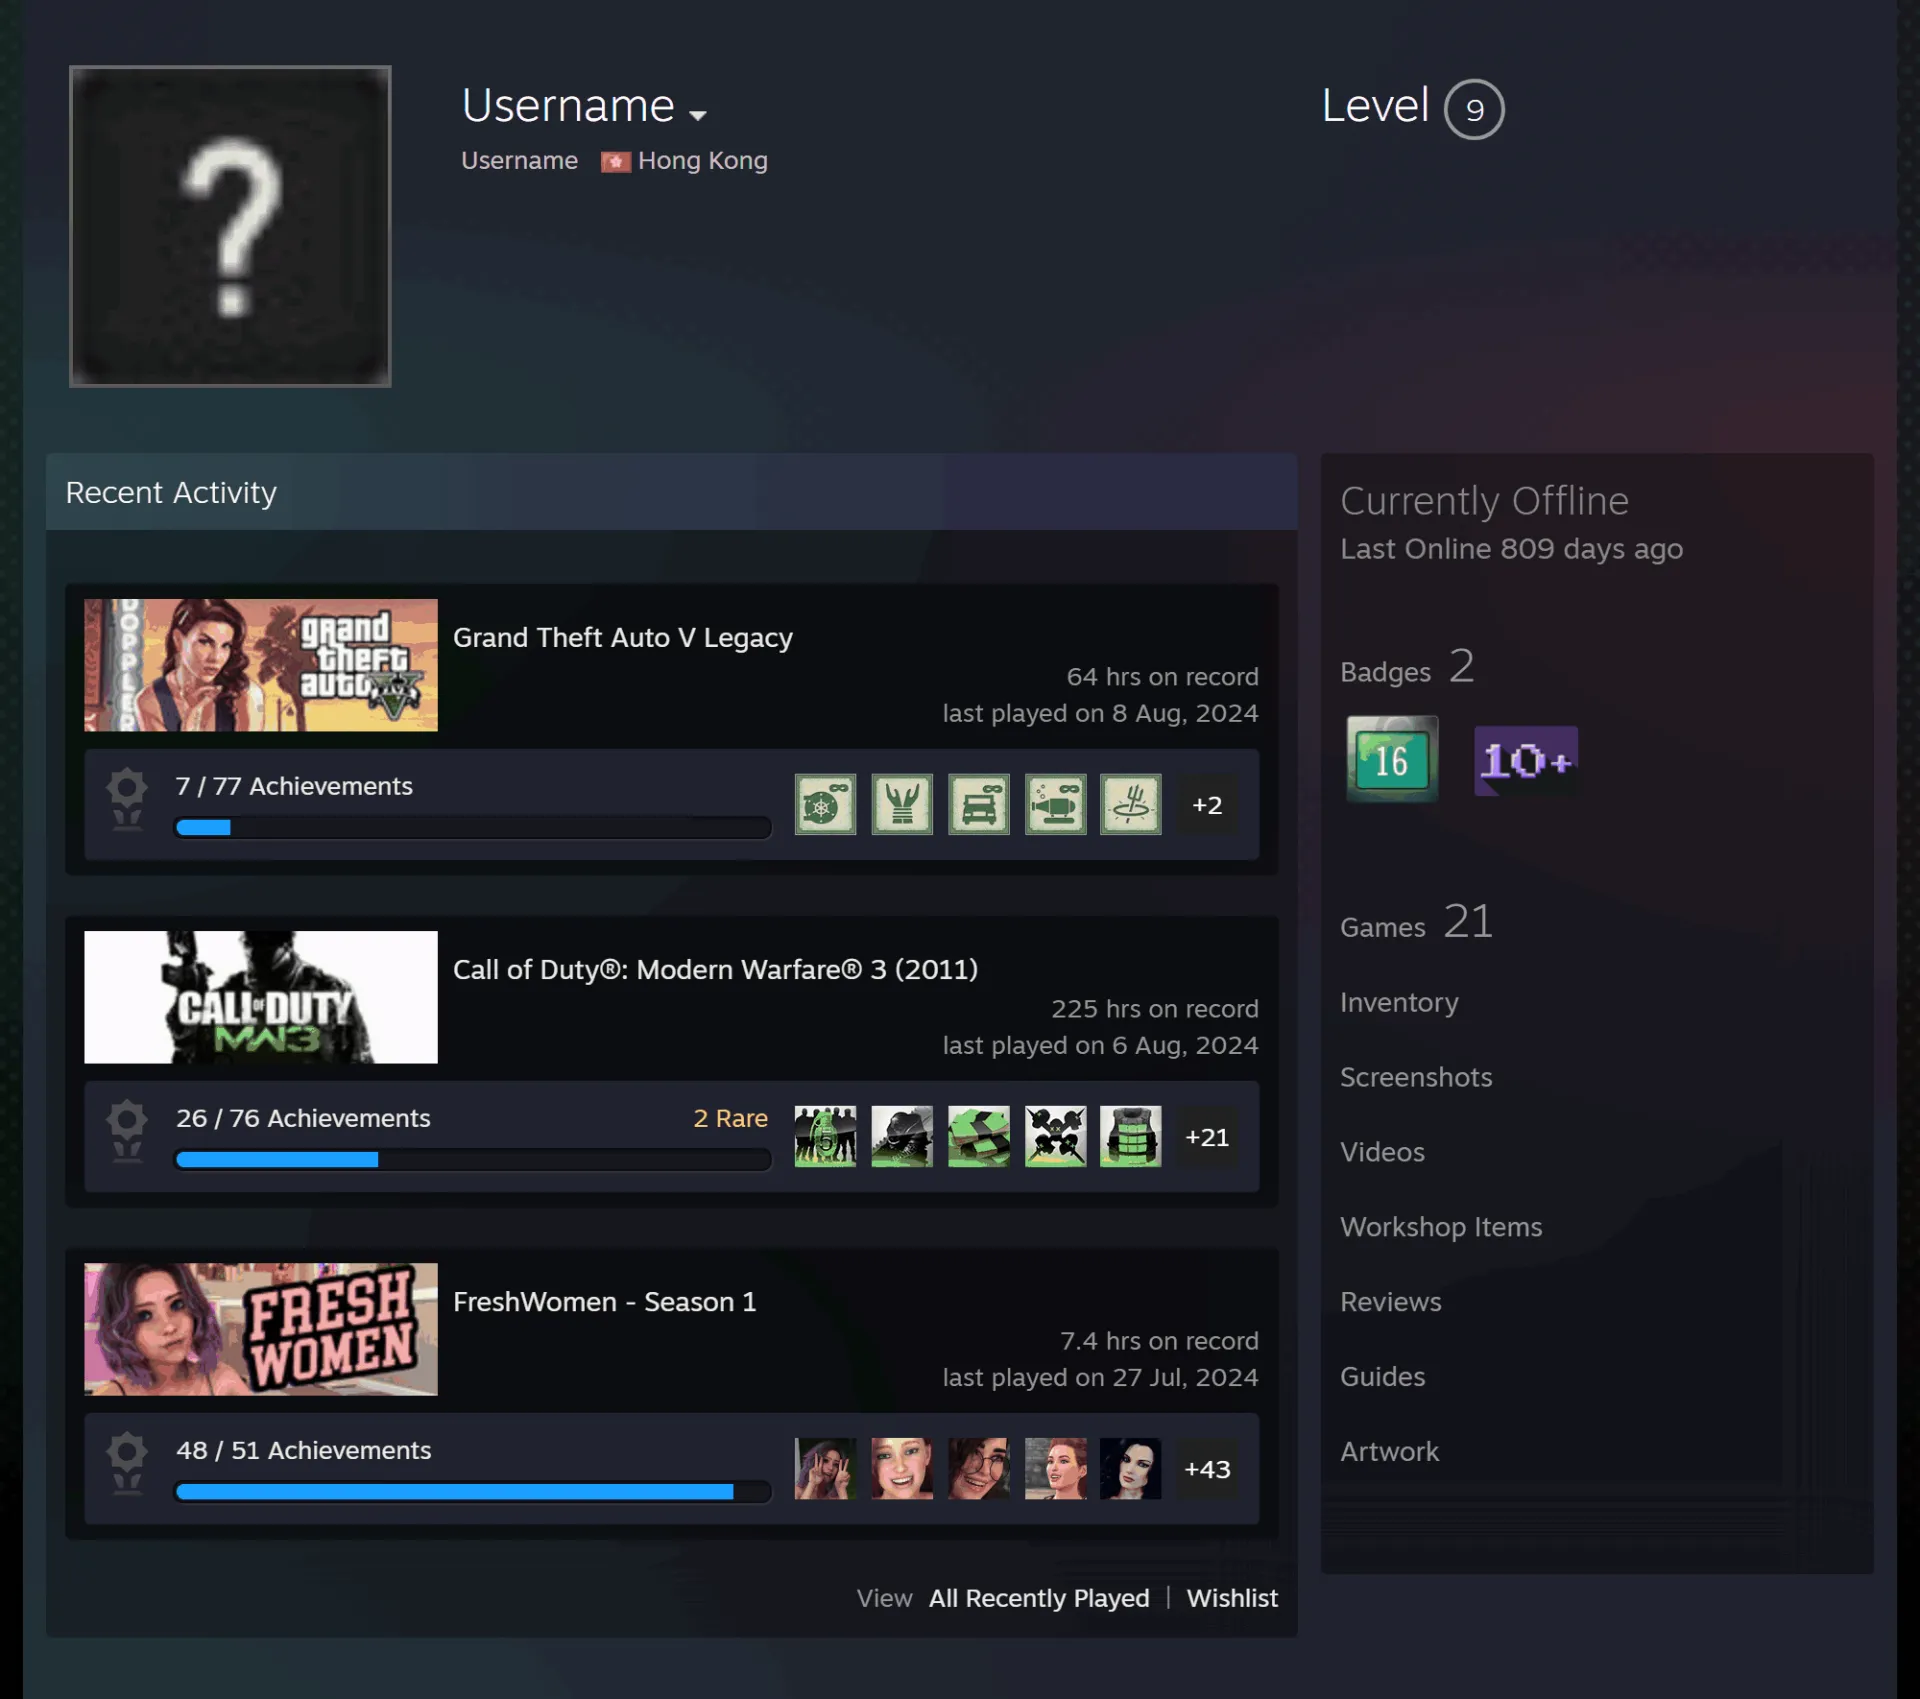Click the green 16 badge icon
The image size is (1920, 1699).
click(1392, 759)
